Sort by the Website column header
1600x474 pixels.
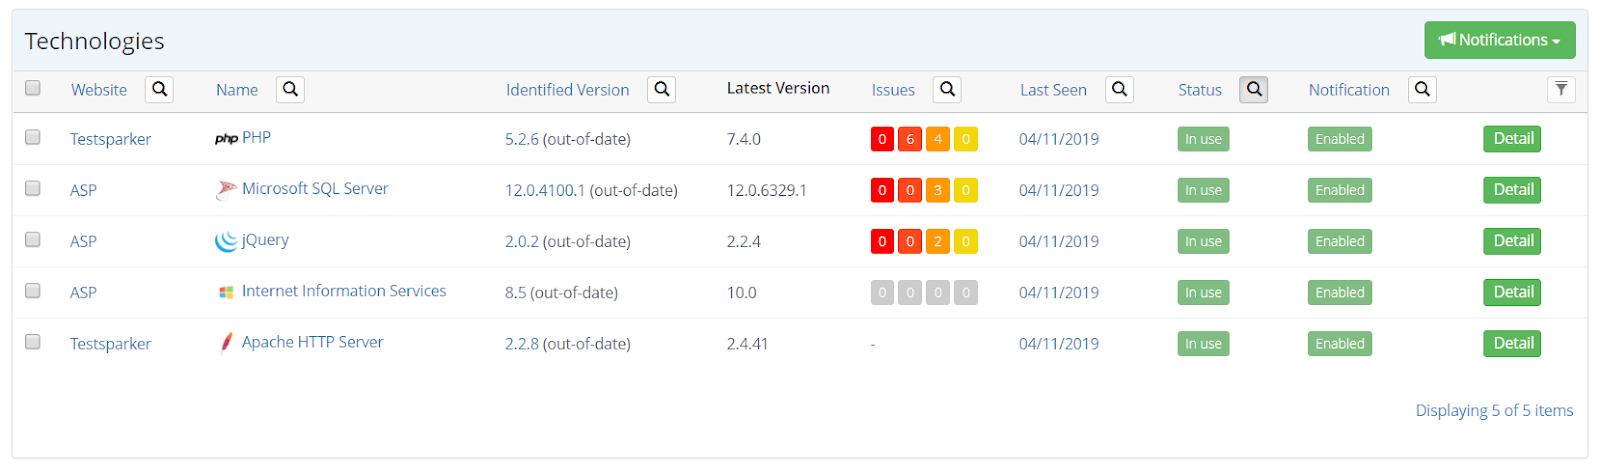tap(99, 90)
